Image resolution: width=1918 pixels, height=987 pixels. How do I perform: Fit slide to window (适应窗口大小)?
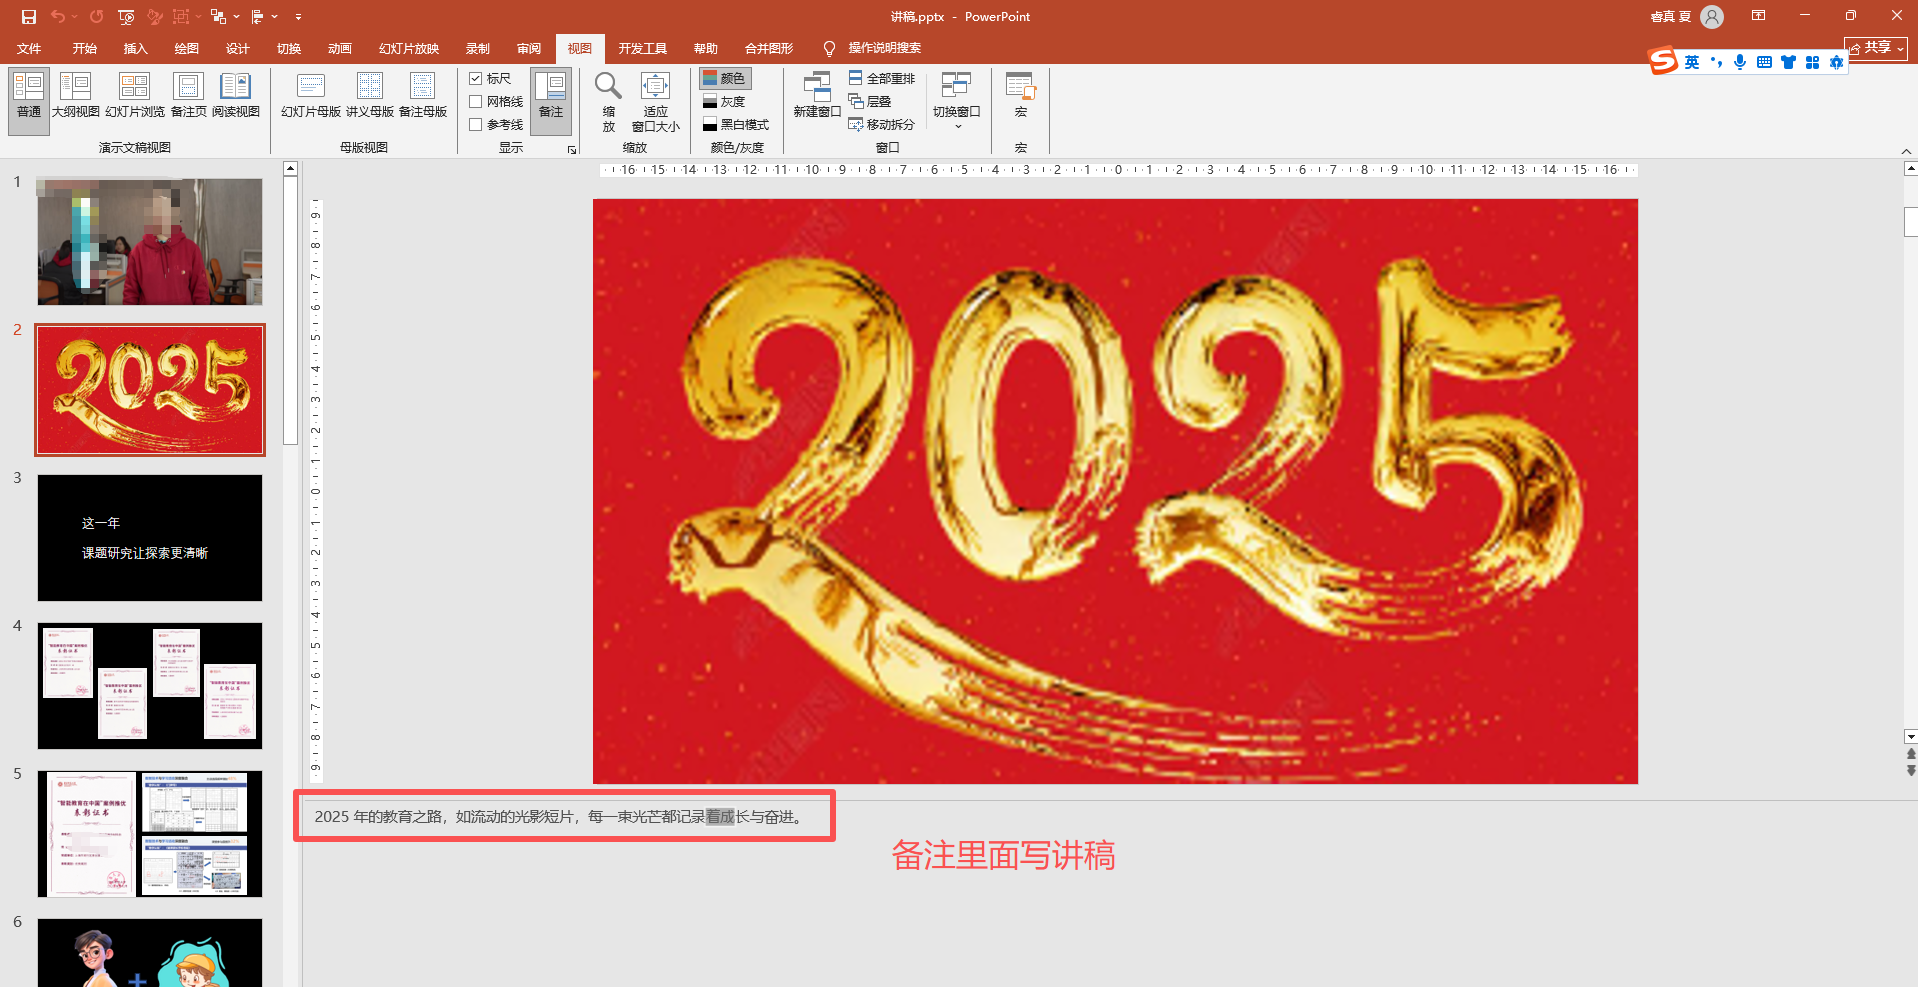pos(656,101)
